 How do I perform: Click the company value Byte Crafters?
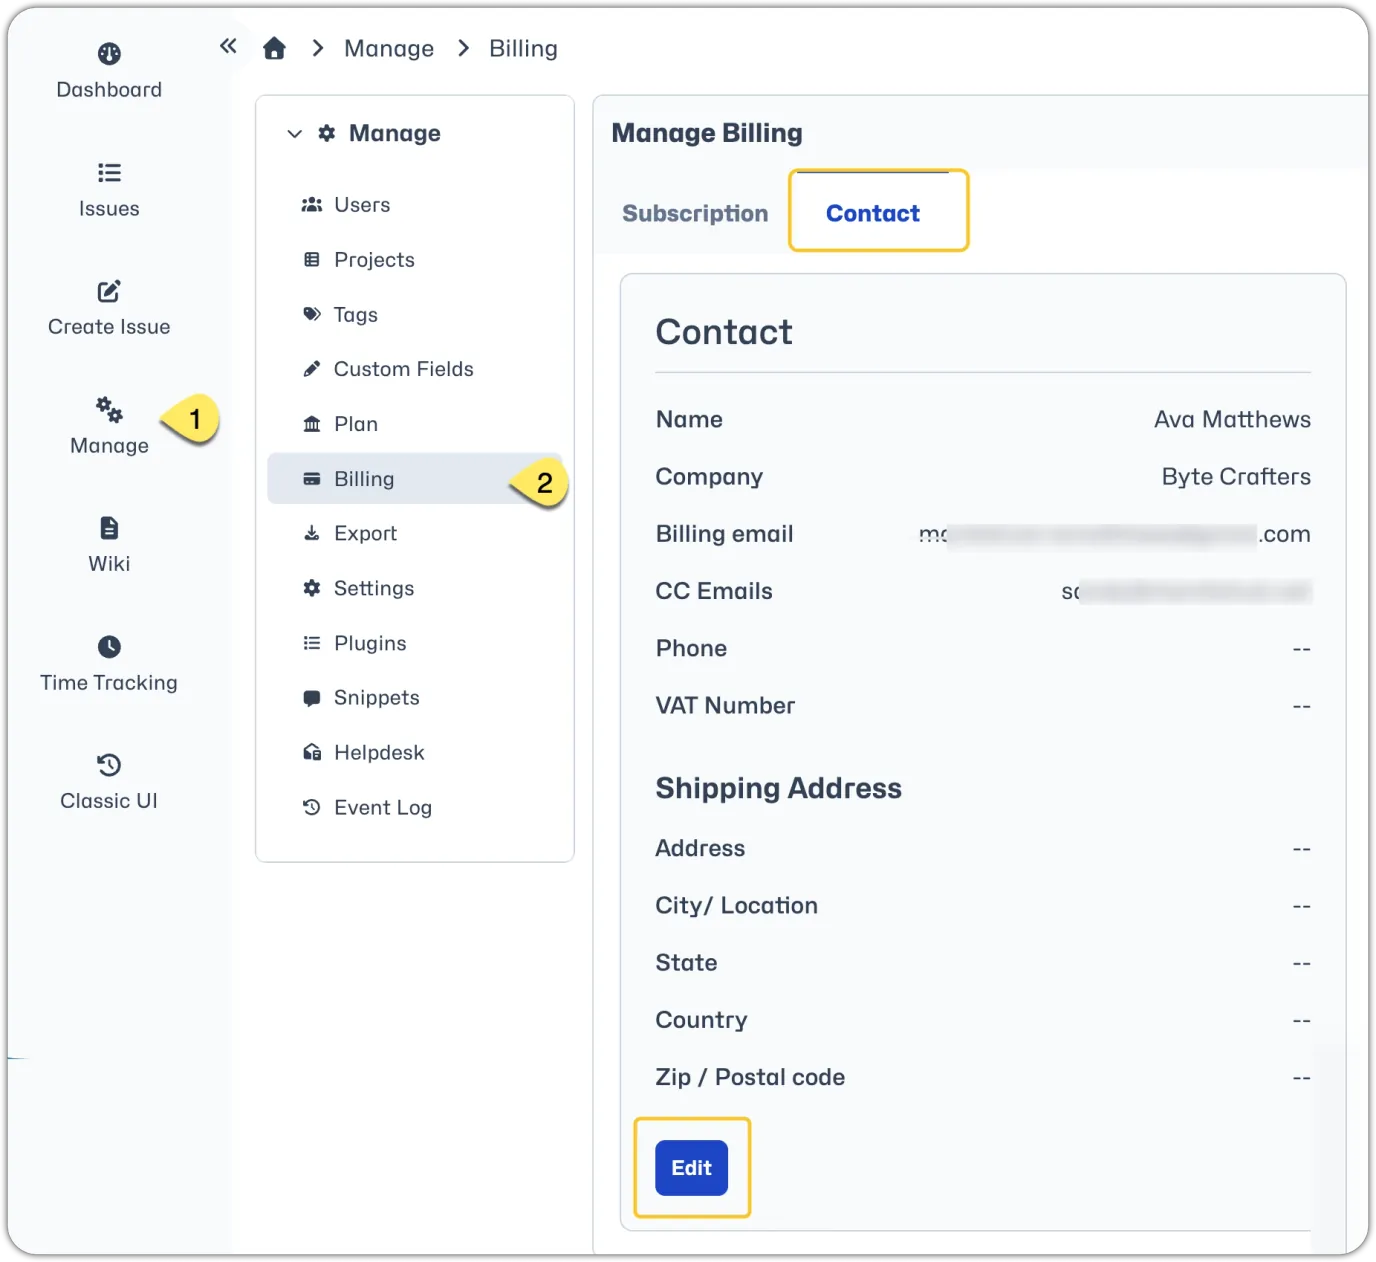click(1236, 476)
